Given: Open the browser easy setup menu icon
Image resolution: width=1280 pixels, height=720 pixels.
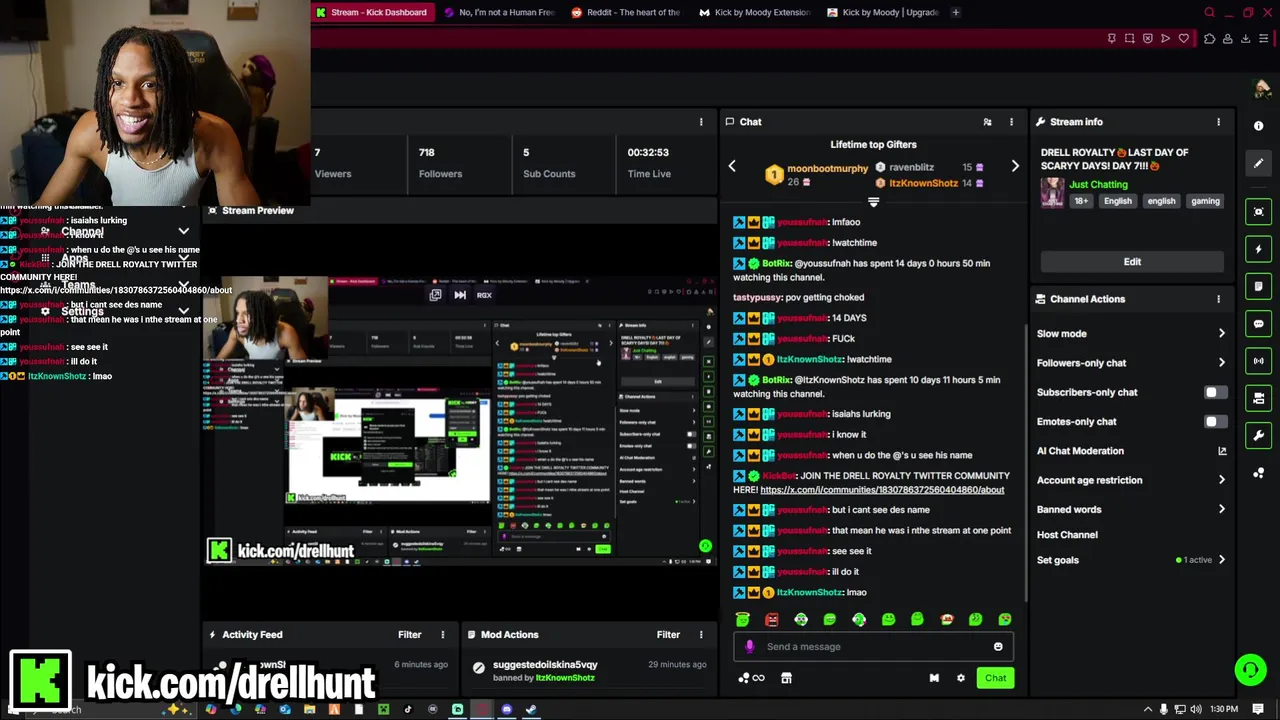Looking at the screenshot, I should tap(1264, 39).
